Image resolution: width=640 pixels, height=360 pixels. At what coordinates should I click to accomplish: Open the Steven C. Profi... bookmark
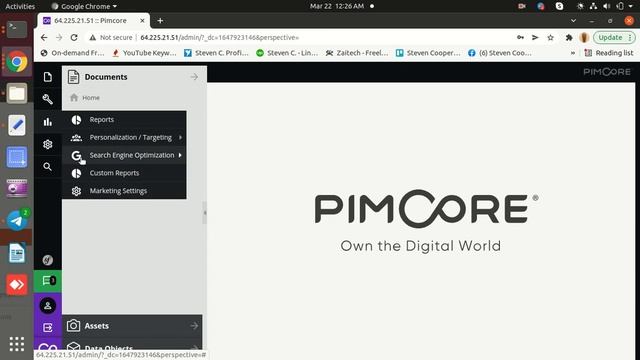[x=216, y=53]
